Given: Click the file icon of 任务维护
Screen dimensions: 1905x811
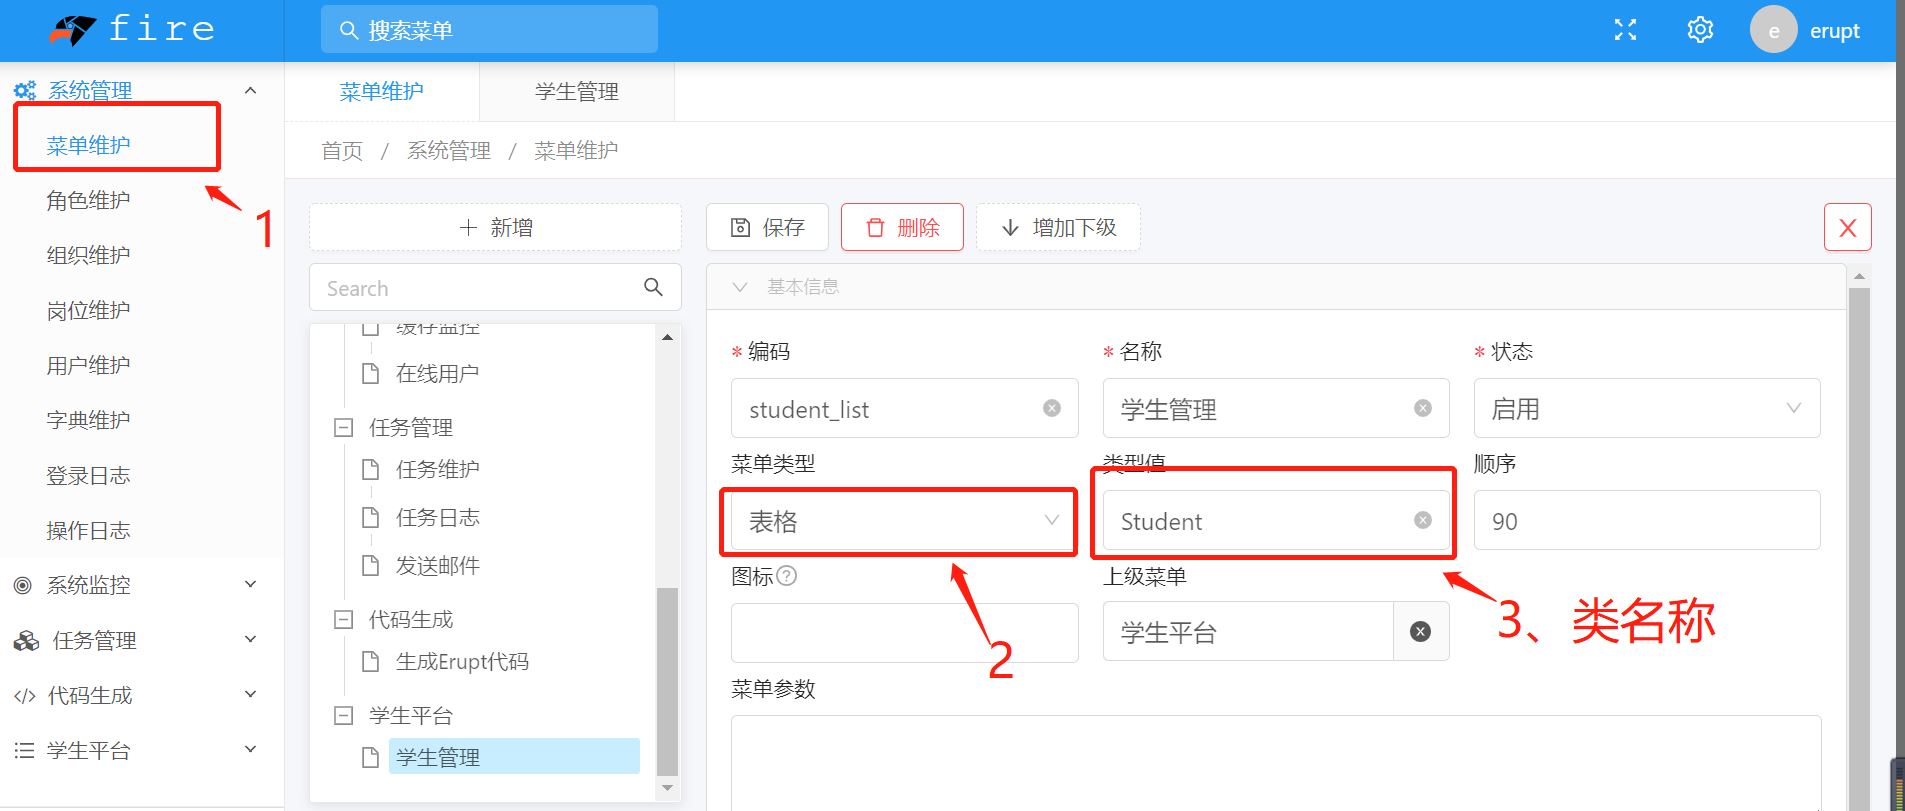Looking at the screenshot, I should click(x=370, y=469).
